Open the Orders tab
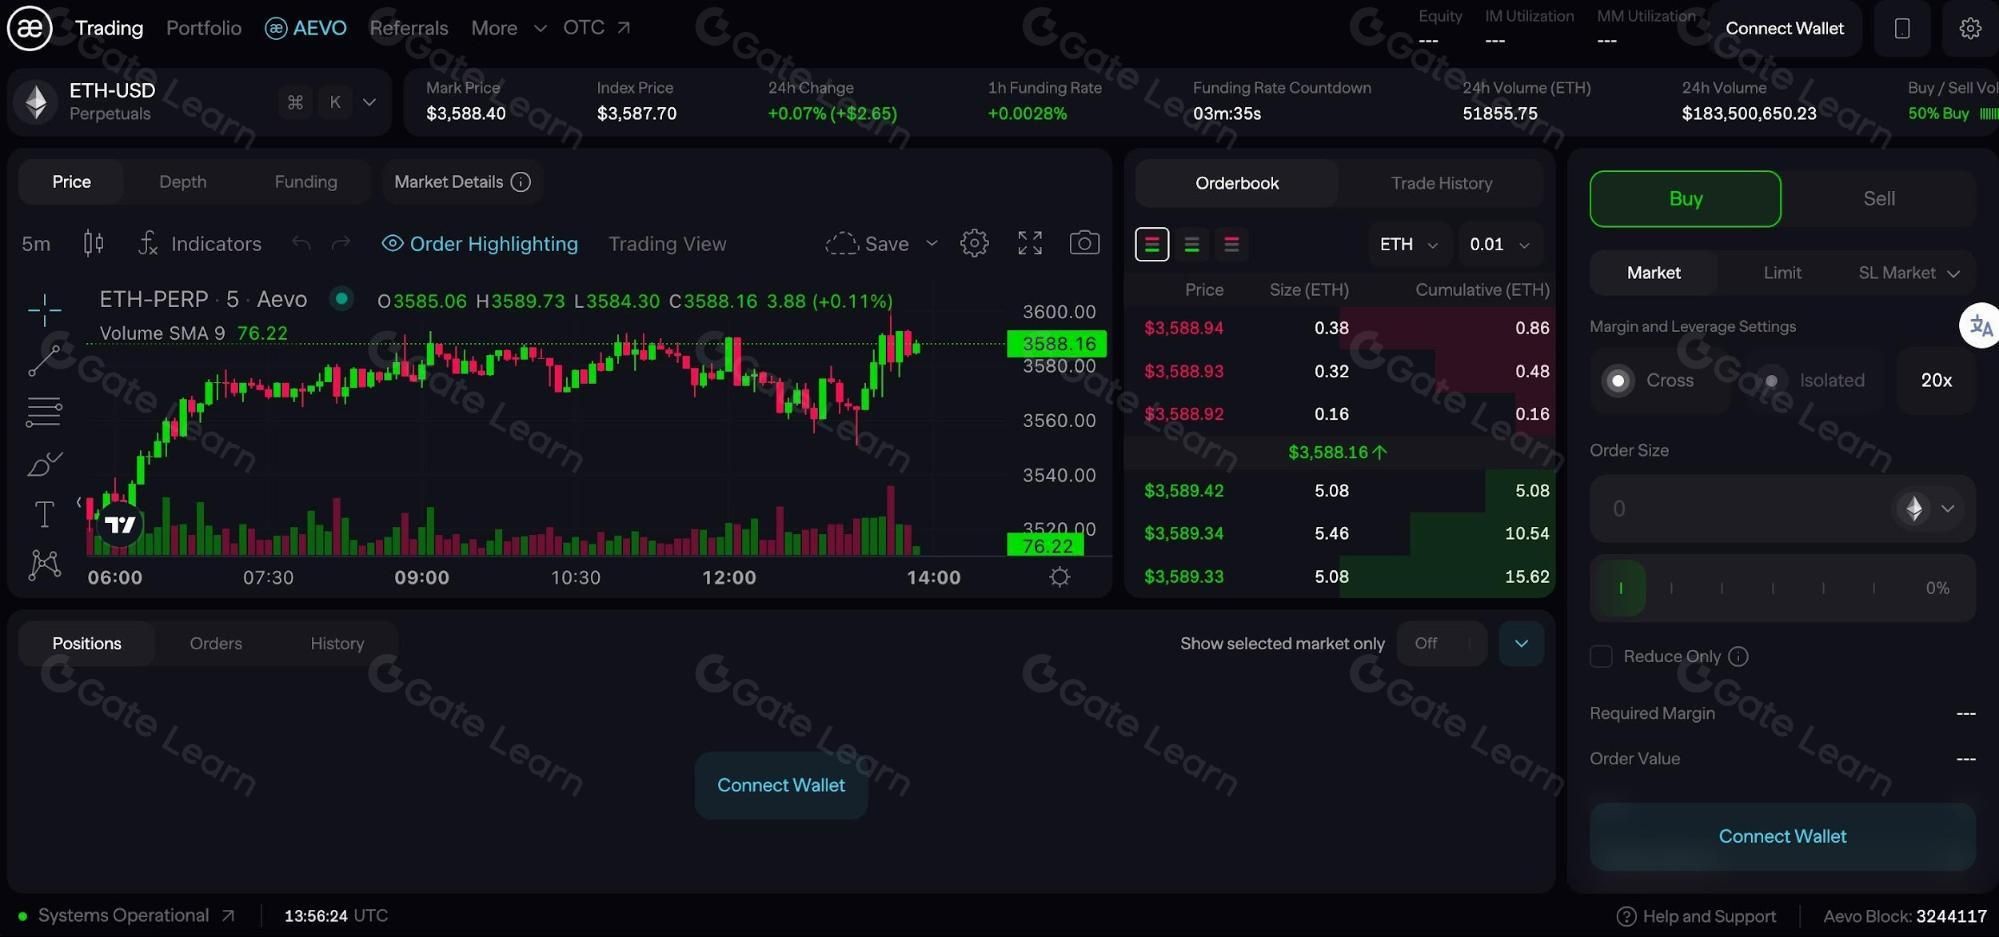Image resolution: width=1999 pixels, height=937 pixels. 216,643
